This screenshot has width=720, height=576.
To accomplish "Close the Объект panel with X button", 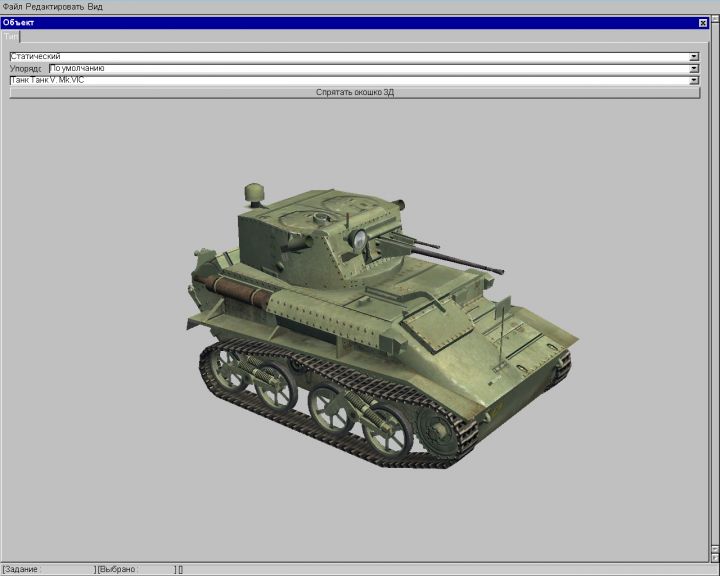I will click(703, 22).
